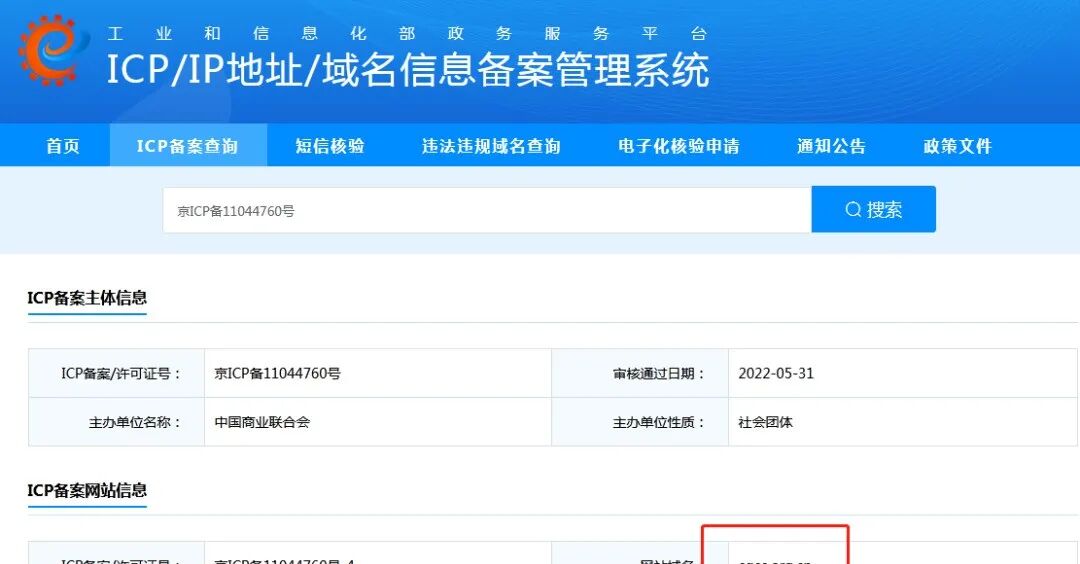Open the 短信核验 tab
1080x564 pixels.
click(x=330, y=146)
